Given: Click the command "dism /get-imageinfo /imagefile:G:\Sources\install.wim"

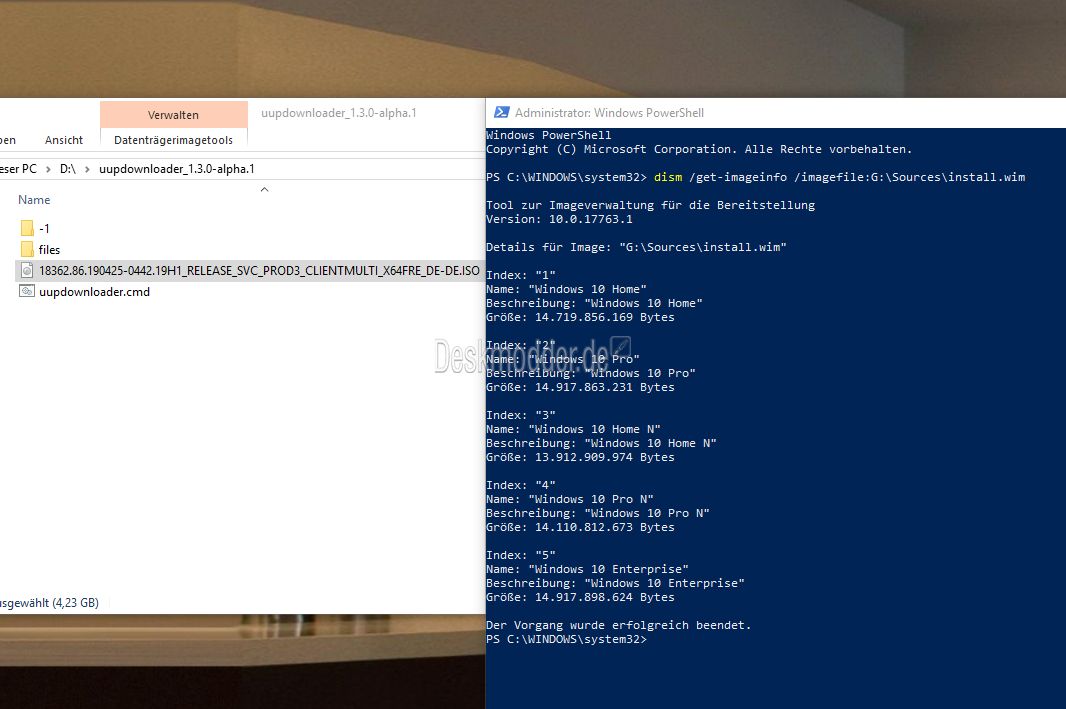Looking at the screenshot, I should (840, 177).
